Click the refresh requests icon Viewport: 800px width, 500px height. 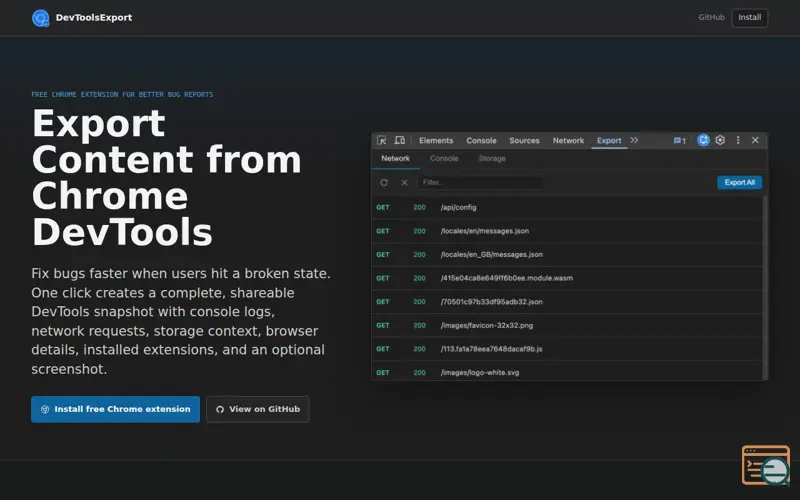384,183
